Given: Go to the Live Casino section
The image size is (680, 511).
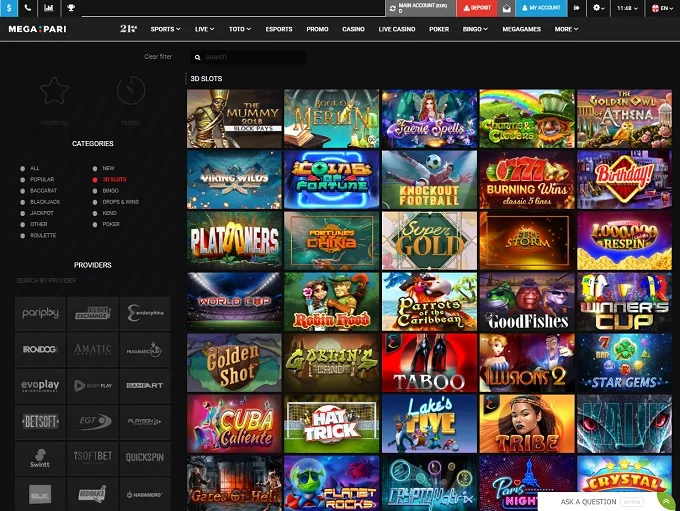Looking at the screenshot, I should (397, 29).
